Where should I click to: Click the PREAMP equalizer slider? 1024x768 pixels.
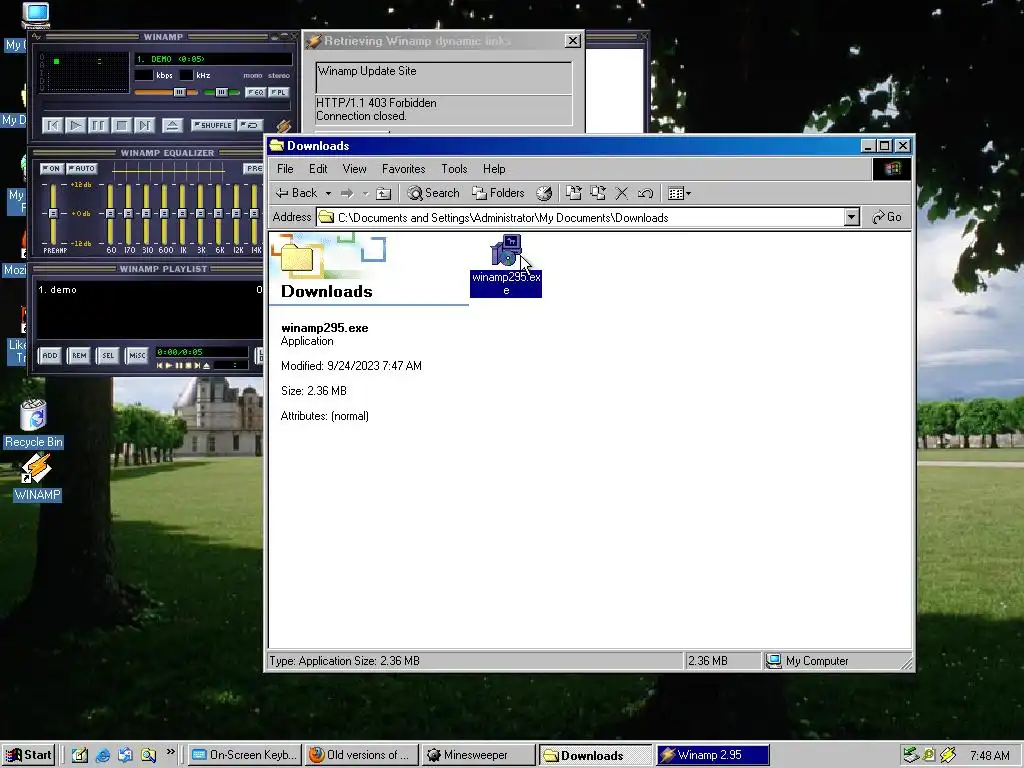[54, 214]
